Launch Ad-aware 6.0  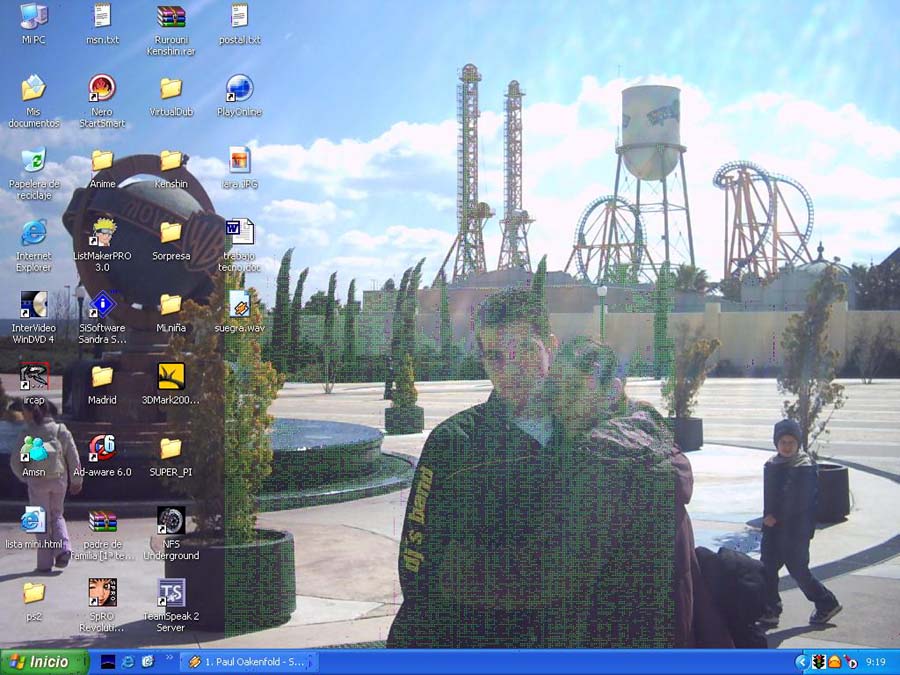(102, 448)
